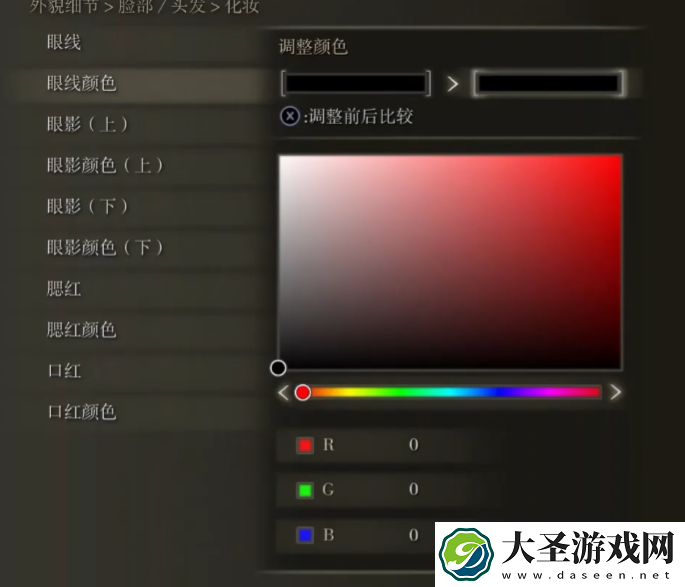The height and width of the screenshot is (587, 685).
Task: Click the 调整前后比较 label
Action: pyautogui.click(x=361, y=117)
